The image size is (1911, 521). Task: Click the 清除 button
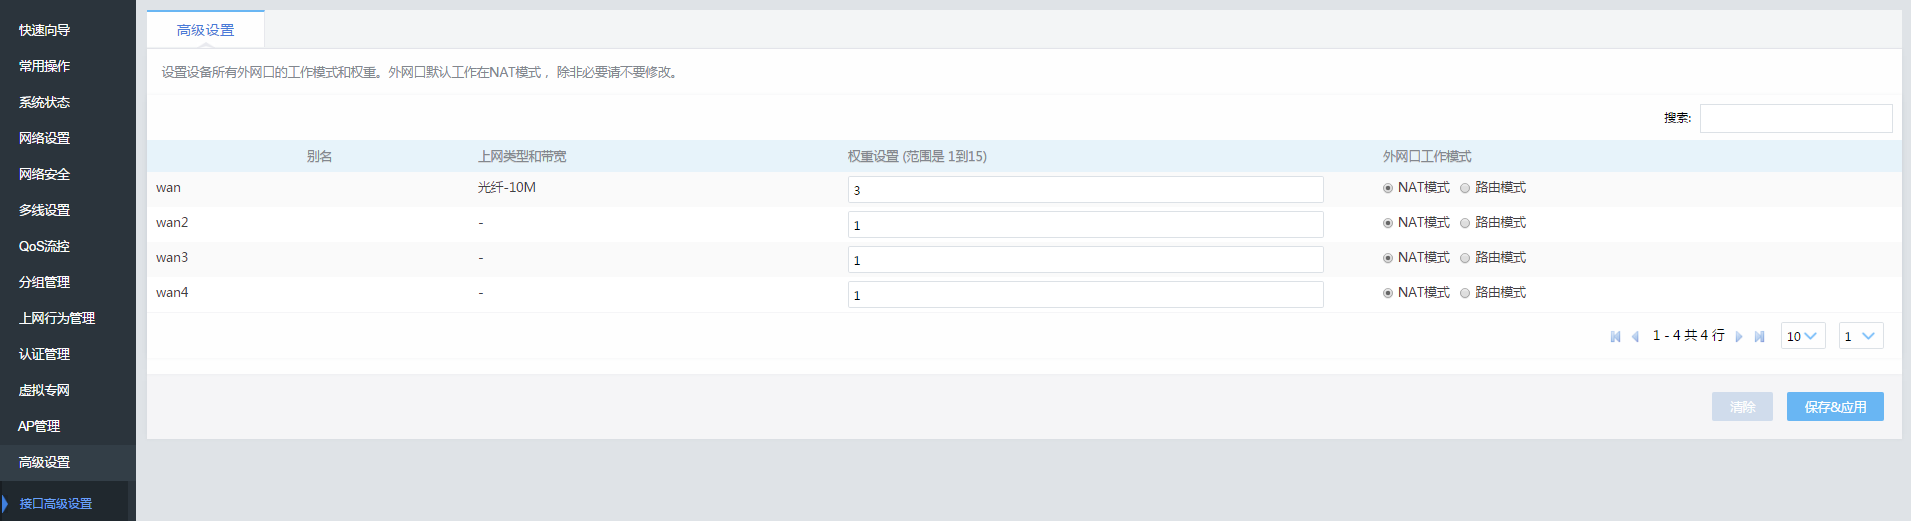pyautogui.click(x=1742, y=407)
